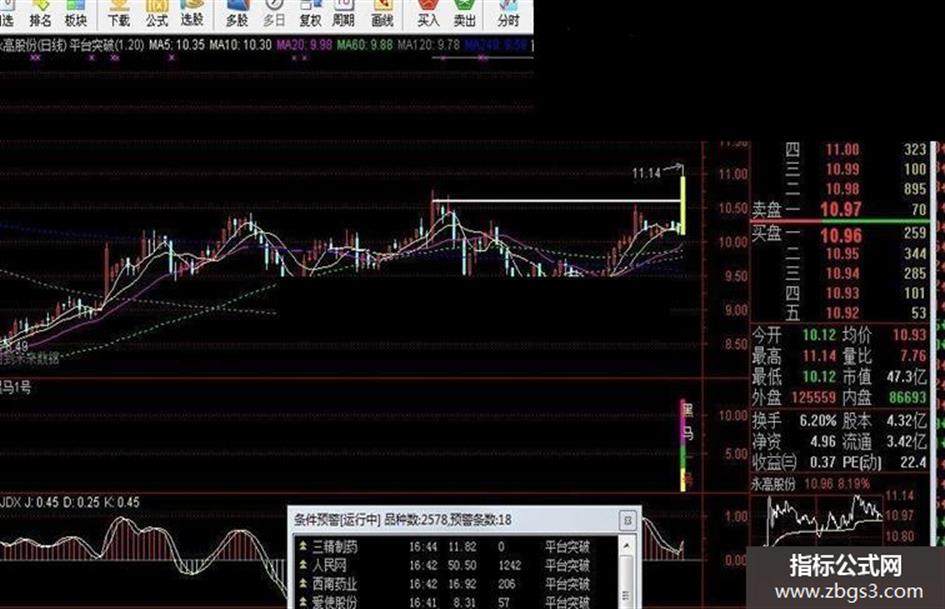Toggle 复权 price adjustment icon
This screenshot has width=945, height=609.
[310, 14]
